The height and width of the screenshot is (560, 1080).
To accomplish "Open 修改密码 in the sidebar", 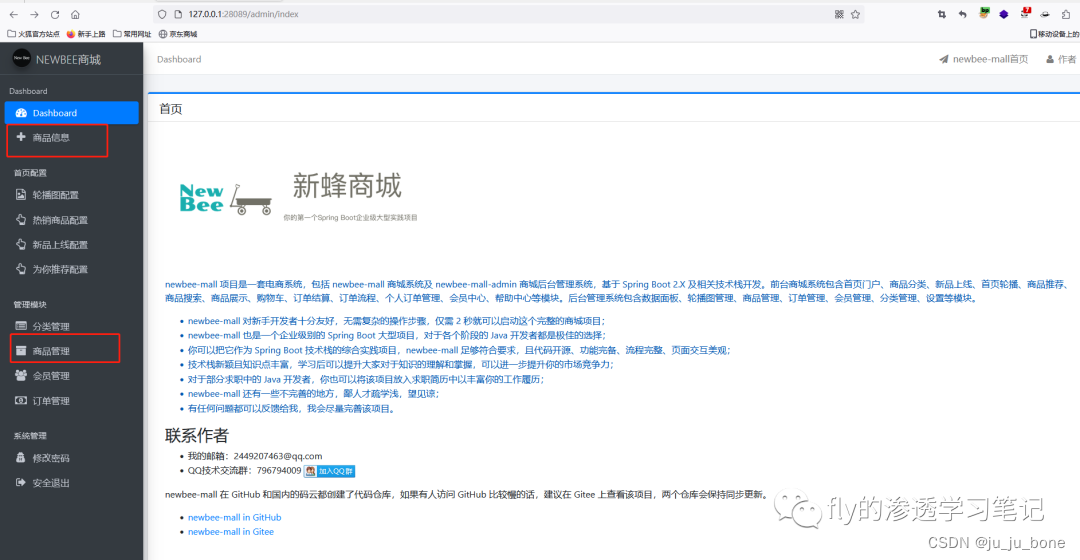I will (x=51, y=458).
